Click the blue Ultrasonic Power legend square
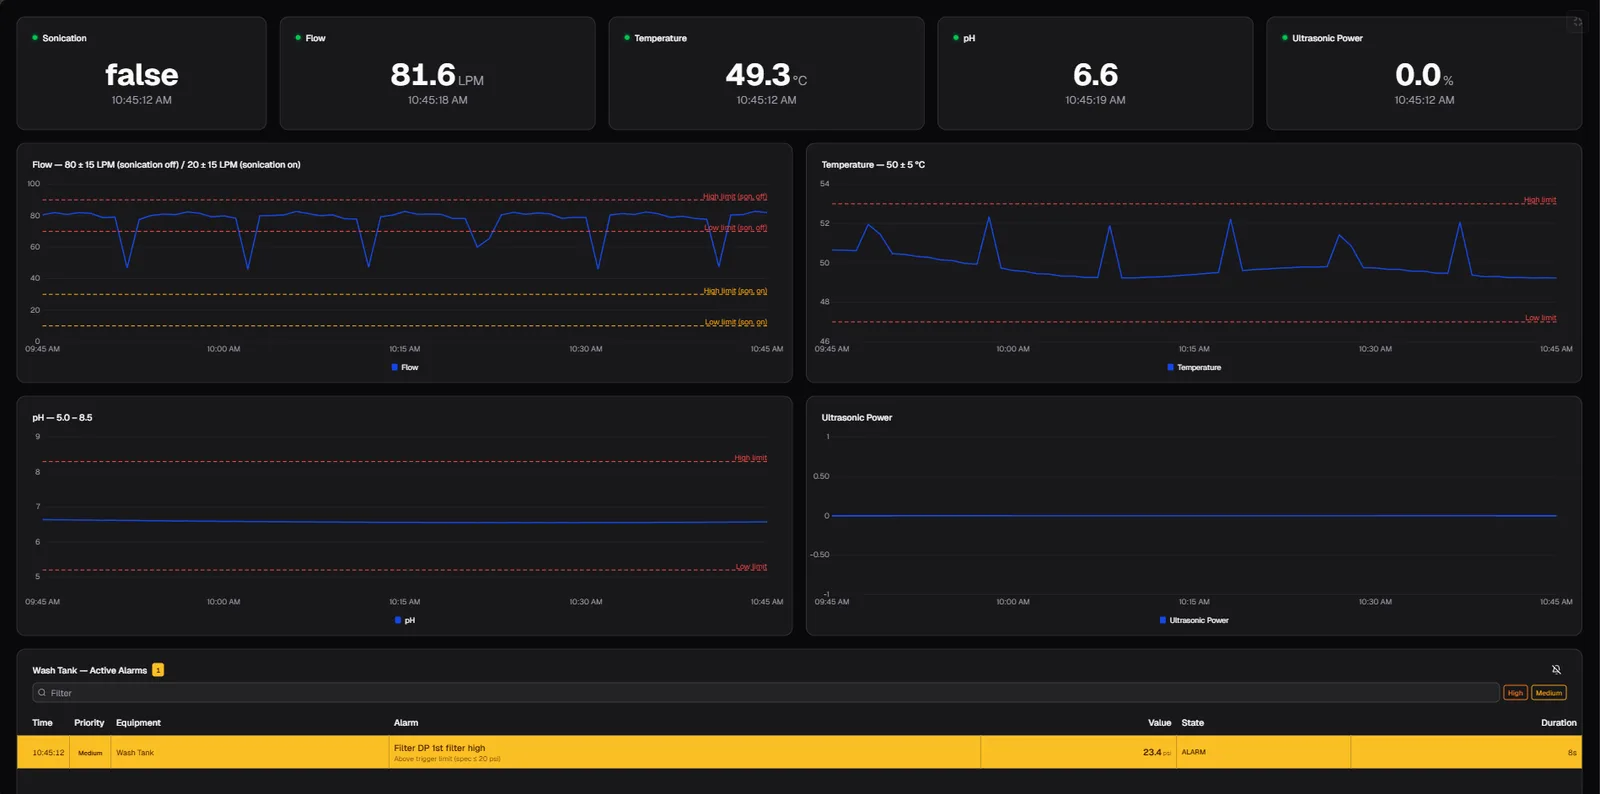The width and height of the screenshot is (1600, 794). pos(1163,620)
